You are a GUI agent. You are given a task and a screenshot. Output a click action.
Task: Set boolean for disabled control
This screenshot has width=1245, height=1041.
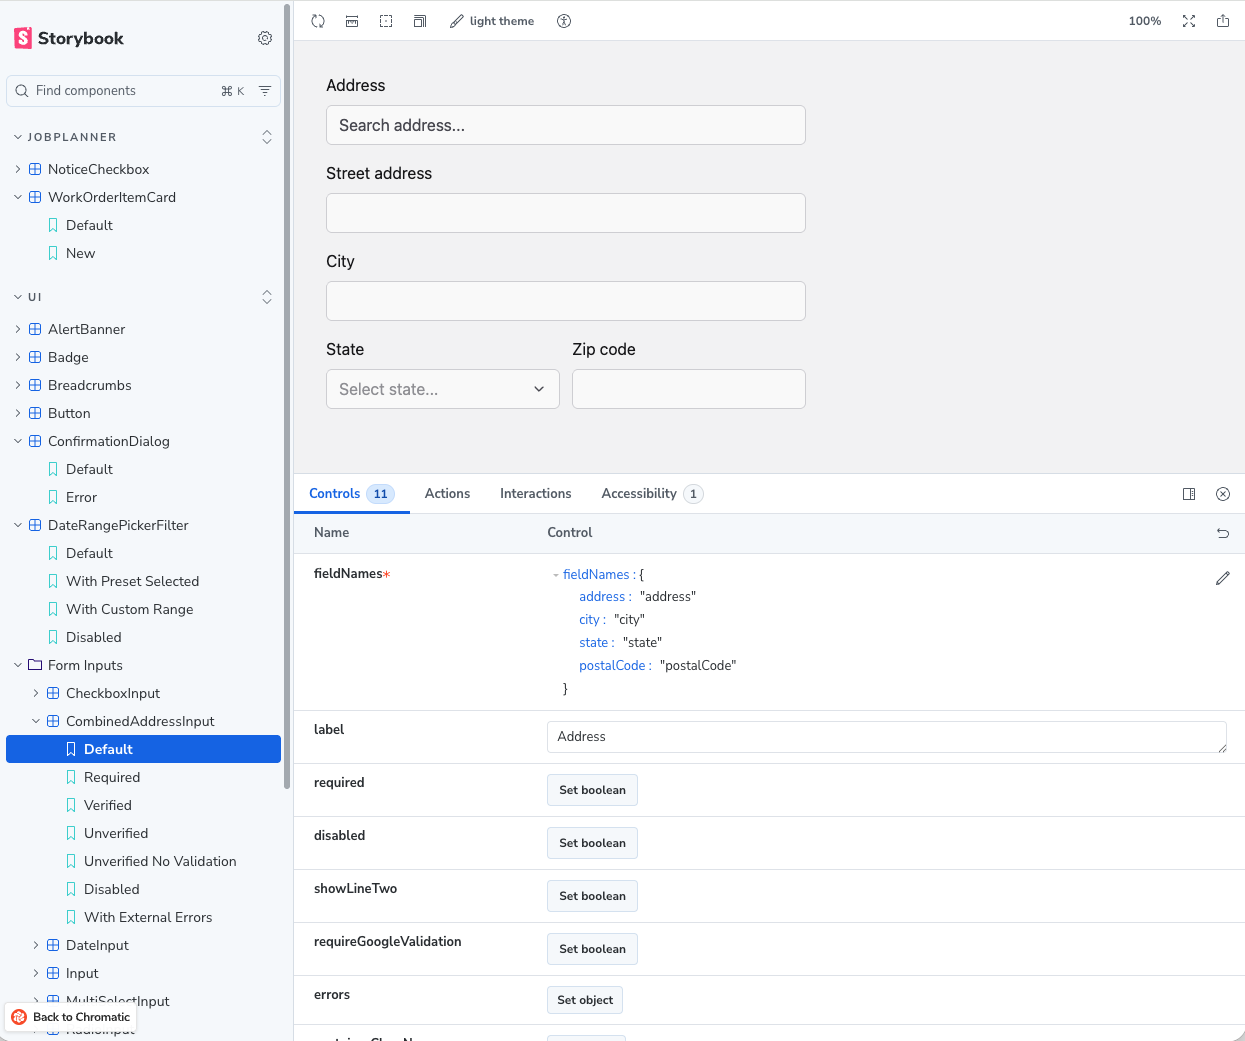coord(592,843)
